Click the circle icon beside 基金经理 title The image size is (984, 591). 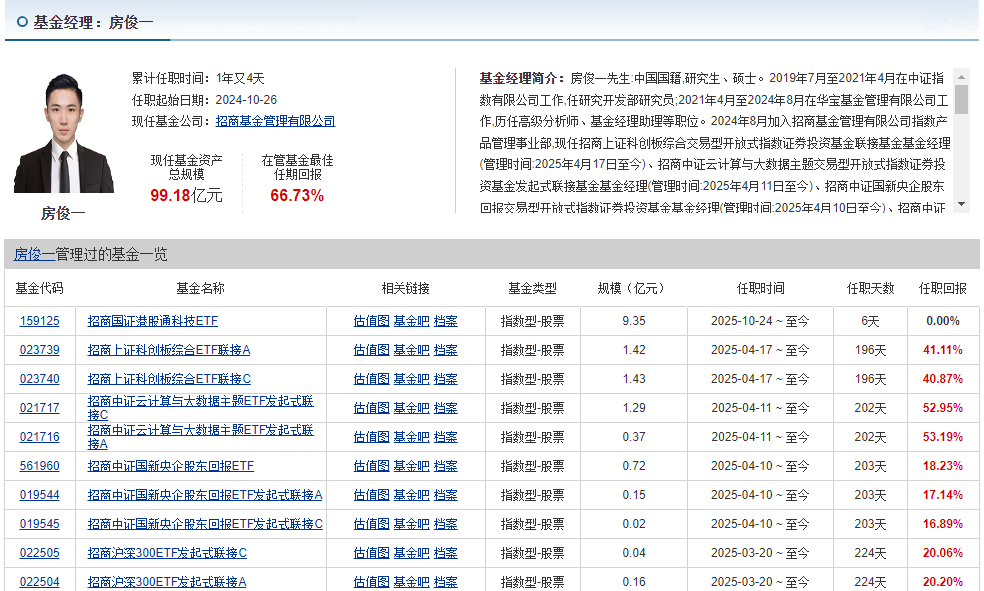click(x=23, y=22)
